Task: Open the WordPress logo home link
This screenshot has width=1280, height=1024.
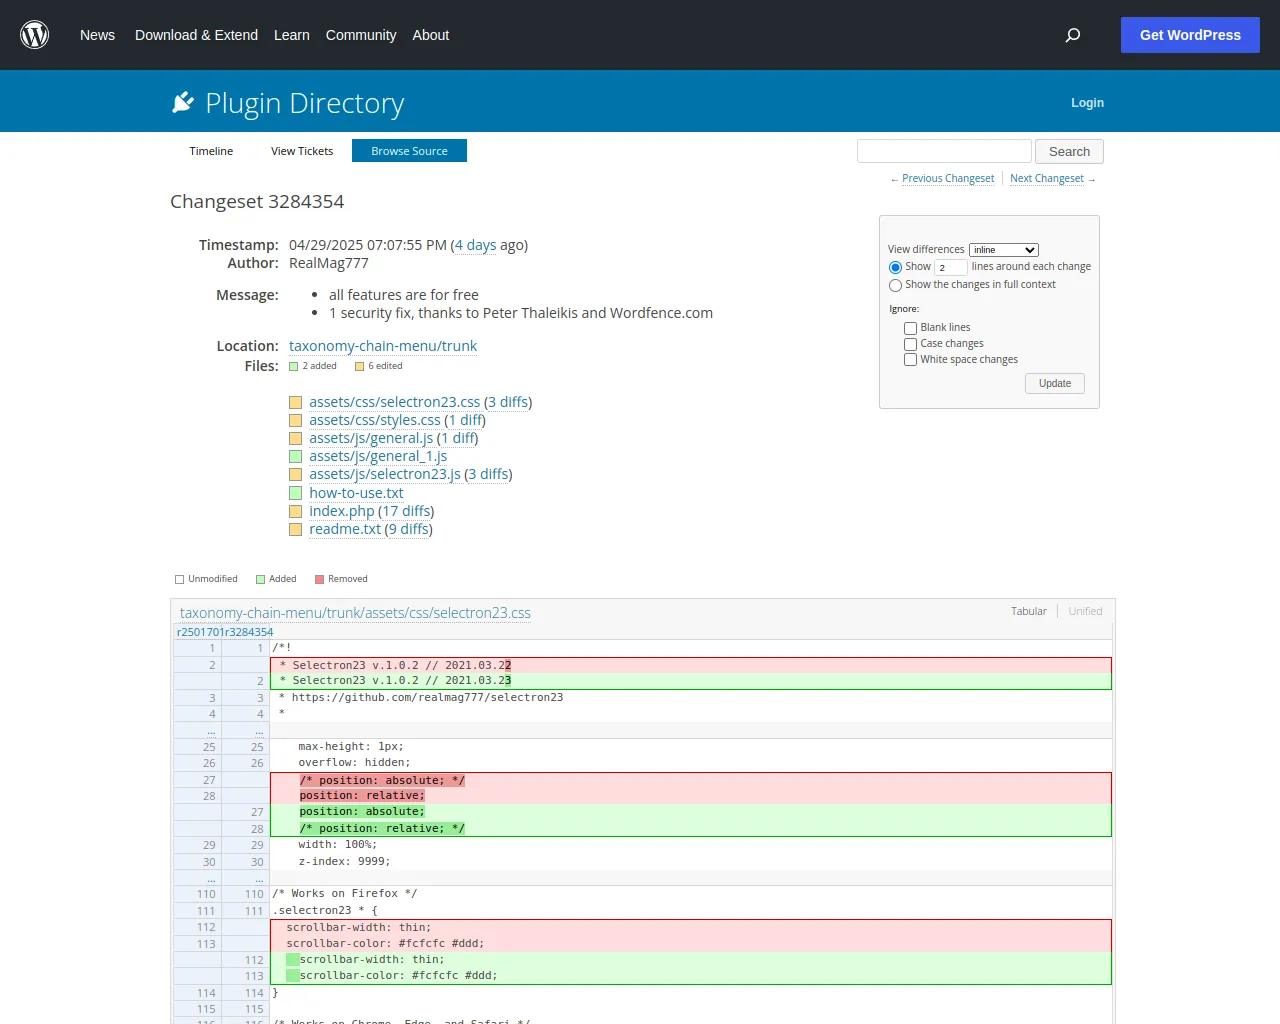Action: pyautogui.click(x=35, y=35)
